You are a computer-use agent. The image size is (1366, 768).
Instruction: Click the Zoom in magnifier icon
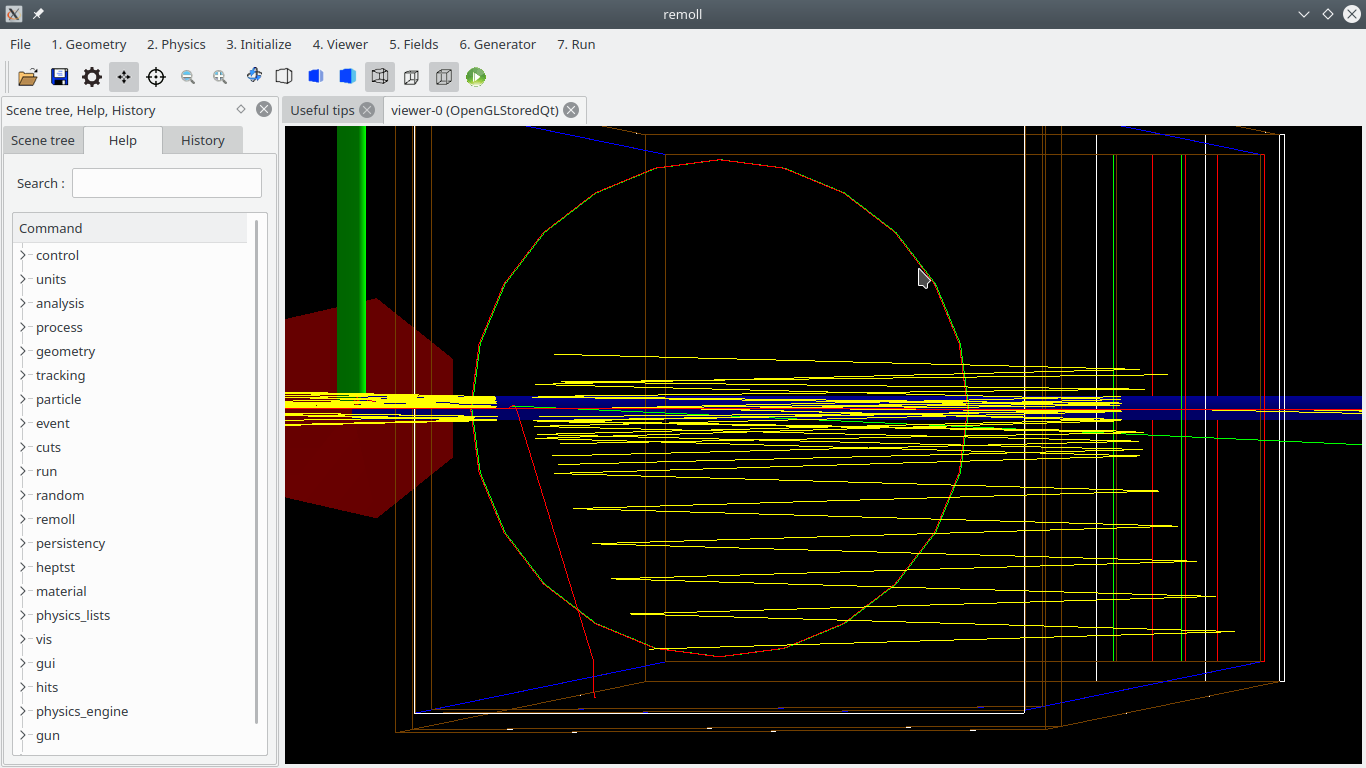point(220,77)
